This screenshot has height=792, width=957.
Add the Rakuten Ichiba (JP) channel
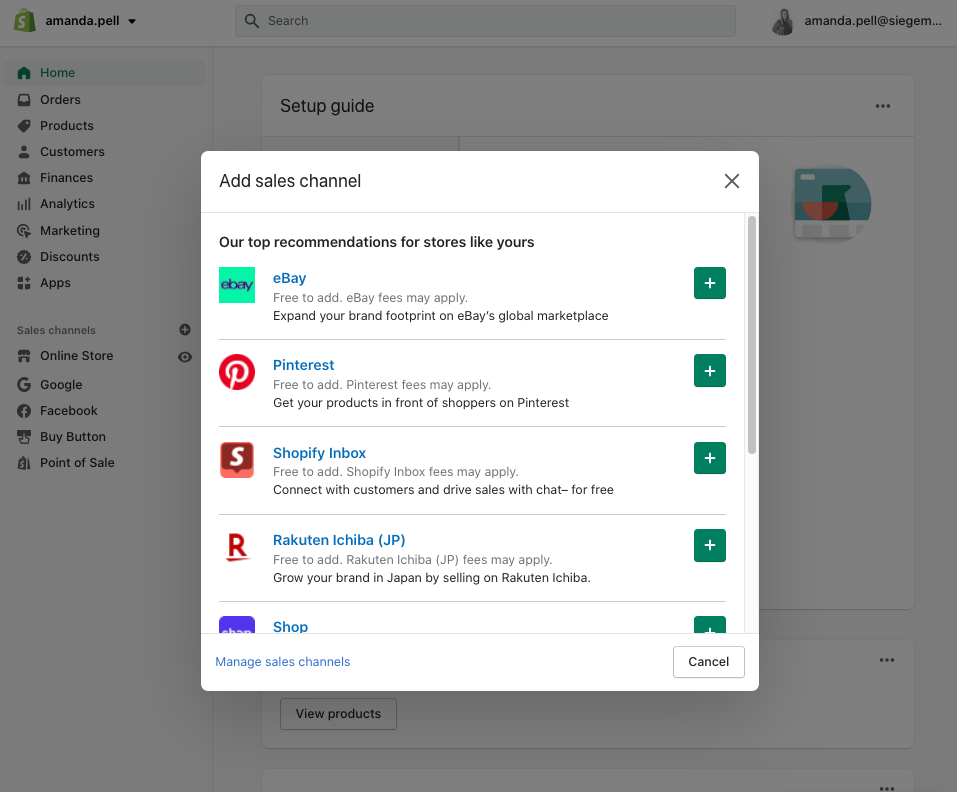710,545
